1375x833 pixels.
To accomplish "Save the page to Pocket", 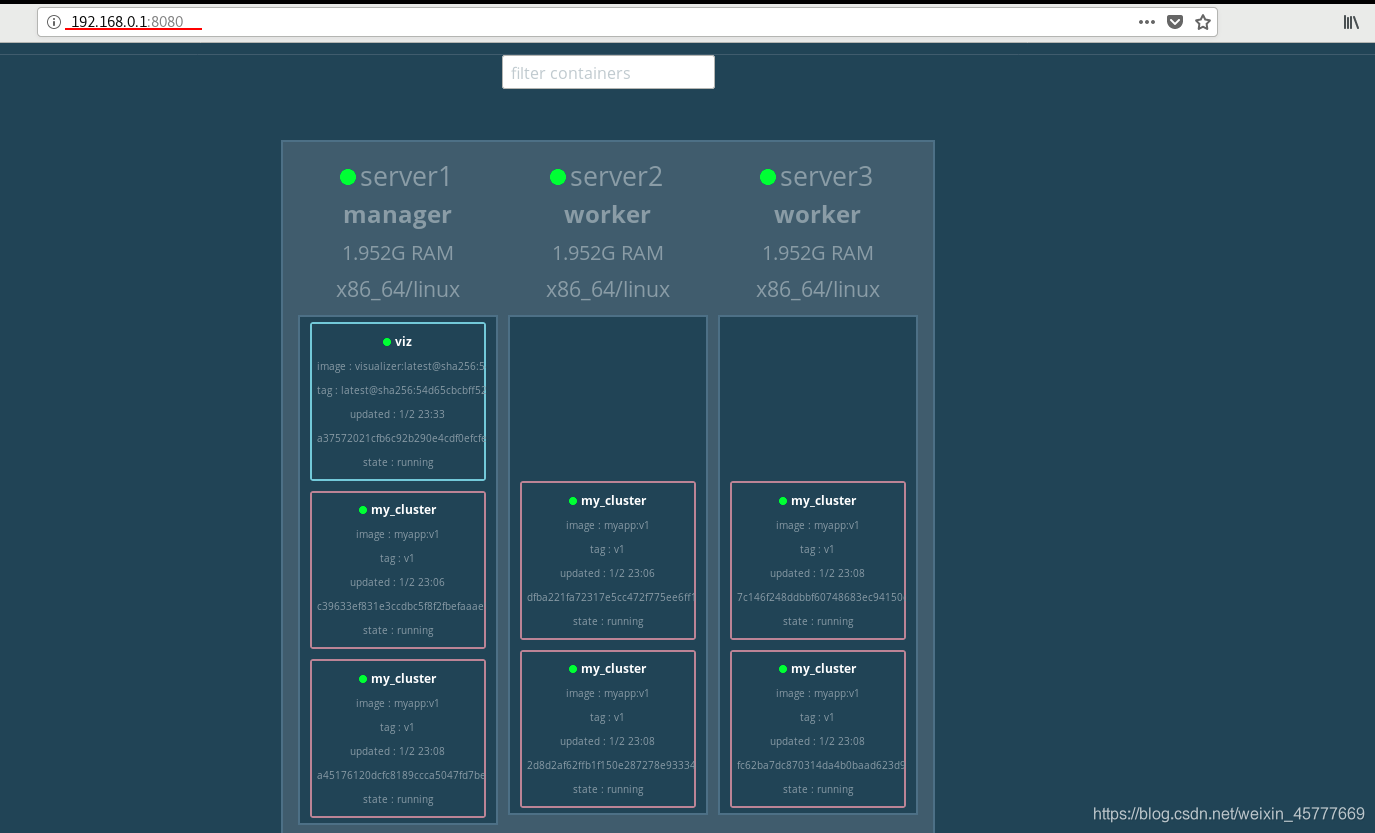I will pos(1175,22).
